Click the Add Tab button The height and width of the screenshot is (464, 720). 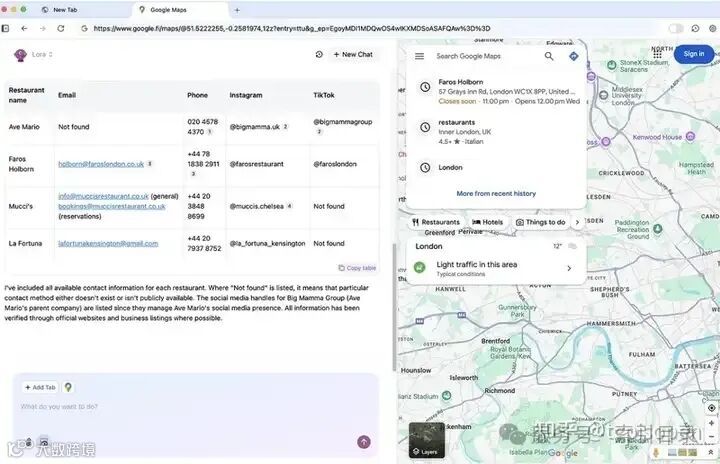(40, 387)
